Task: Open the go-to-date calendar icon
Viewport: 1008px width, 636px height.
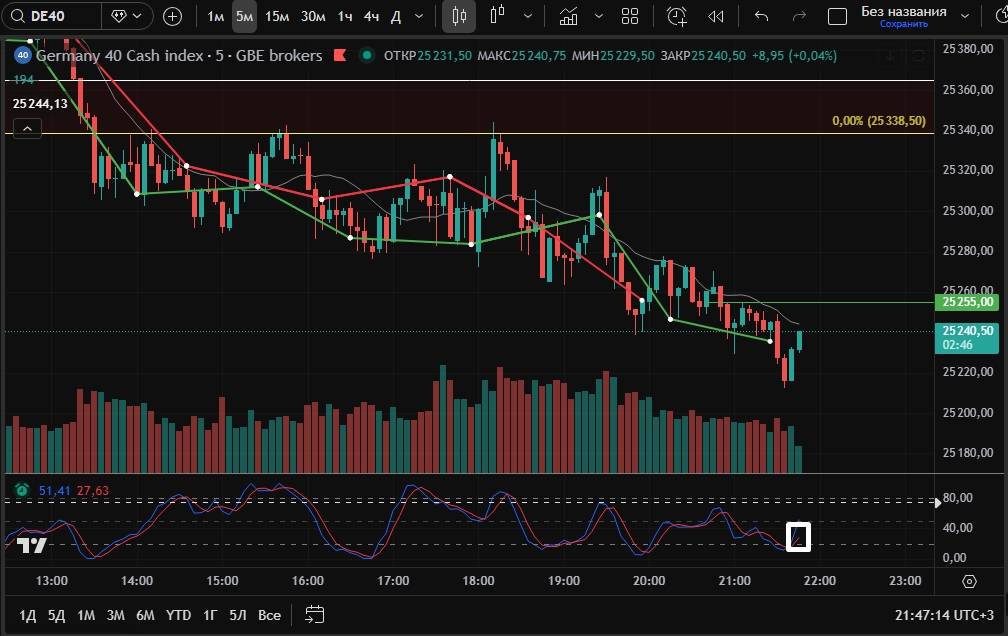Action: point(315,614)
